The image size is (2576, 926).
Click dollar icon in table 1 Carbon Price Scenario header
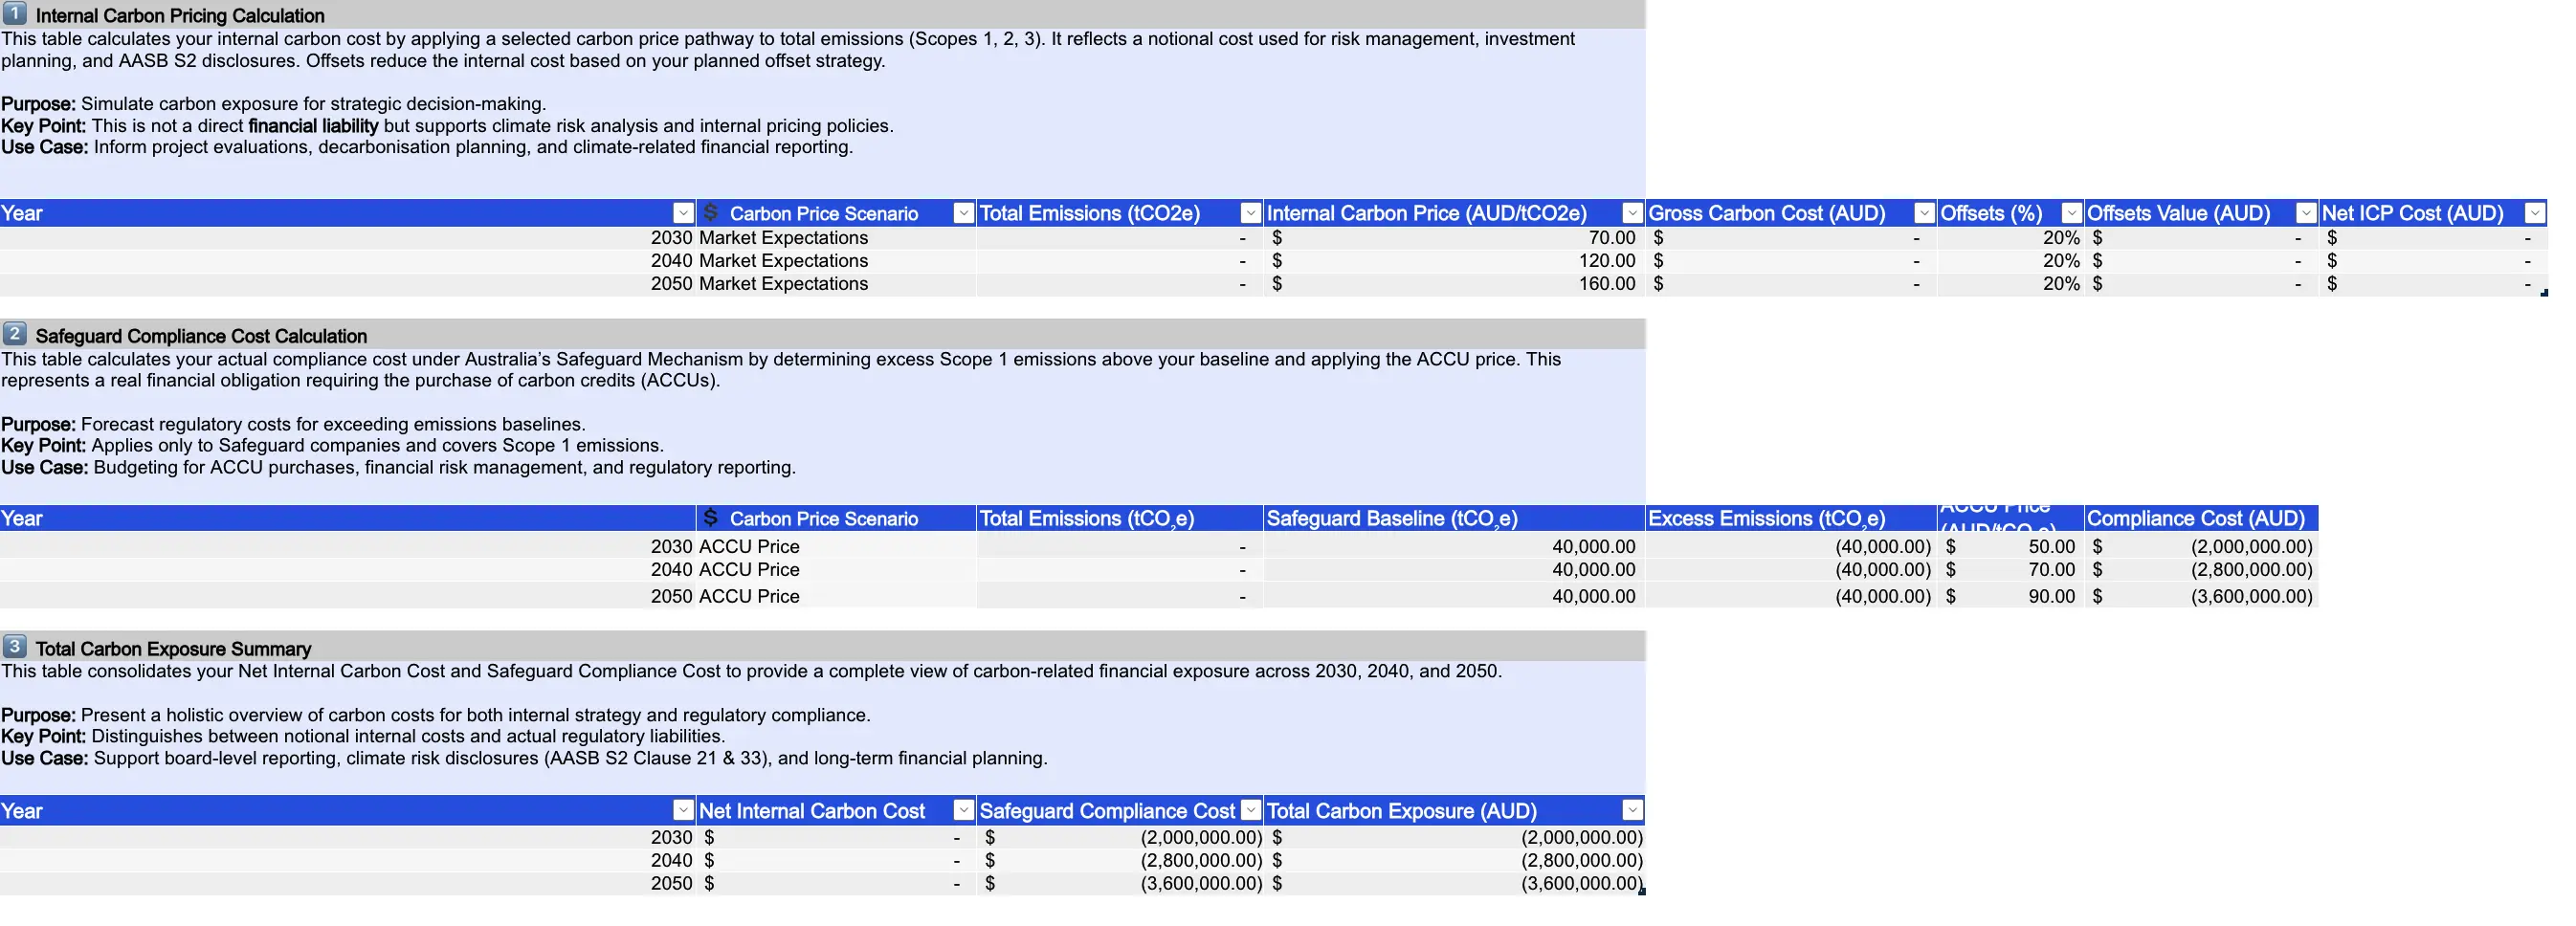[710, 212]
